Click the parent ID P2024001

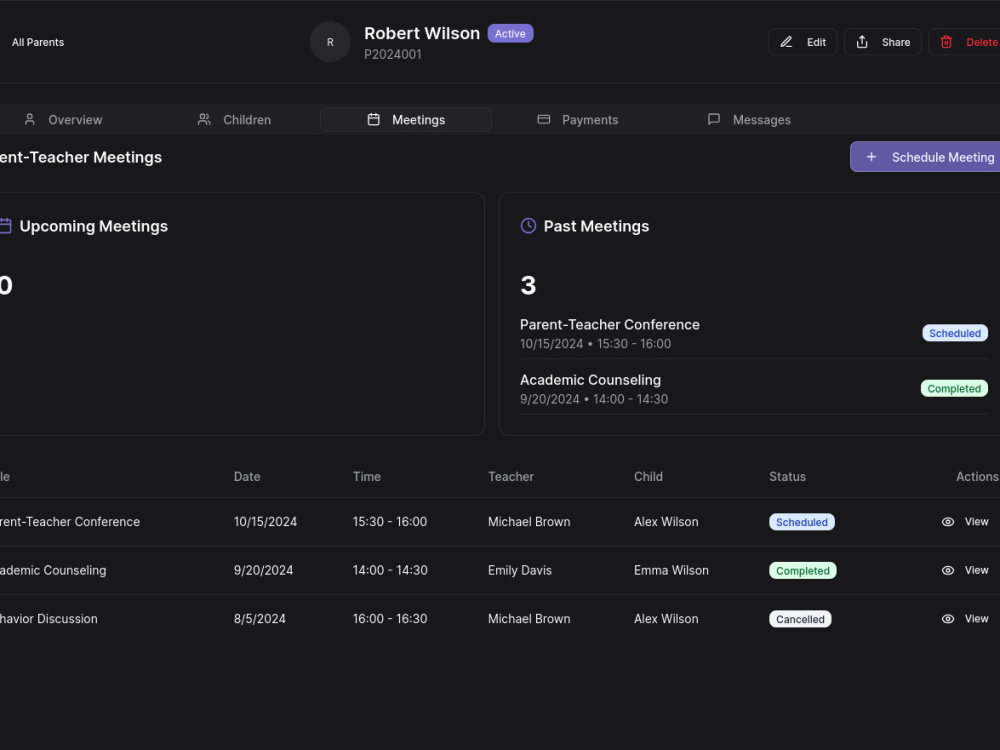393,54
